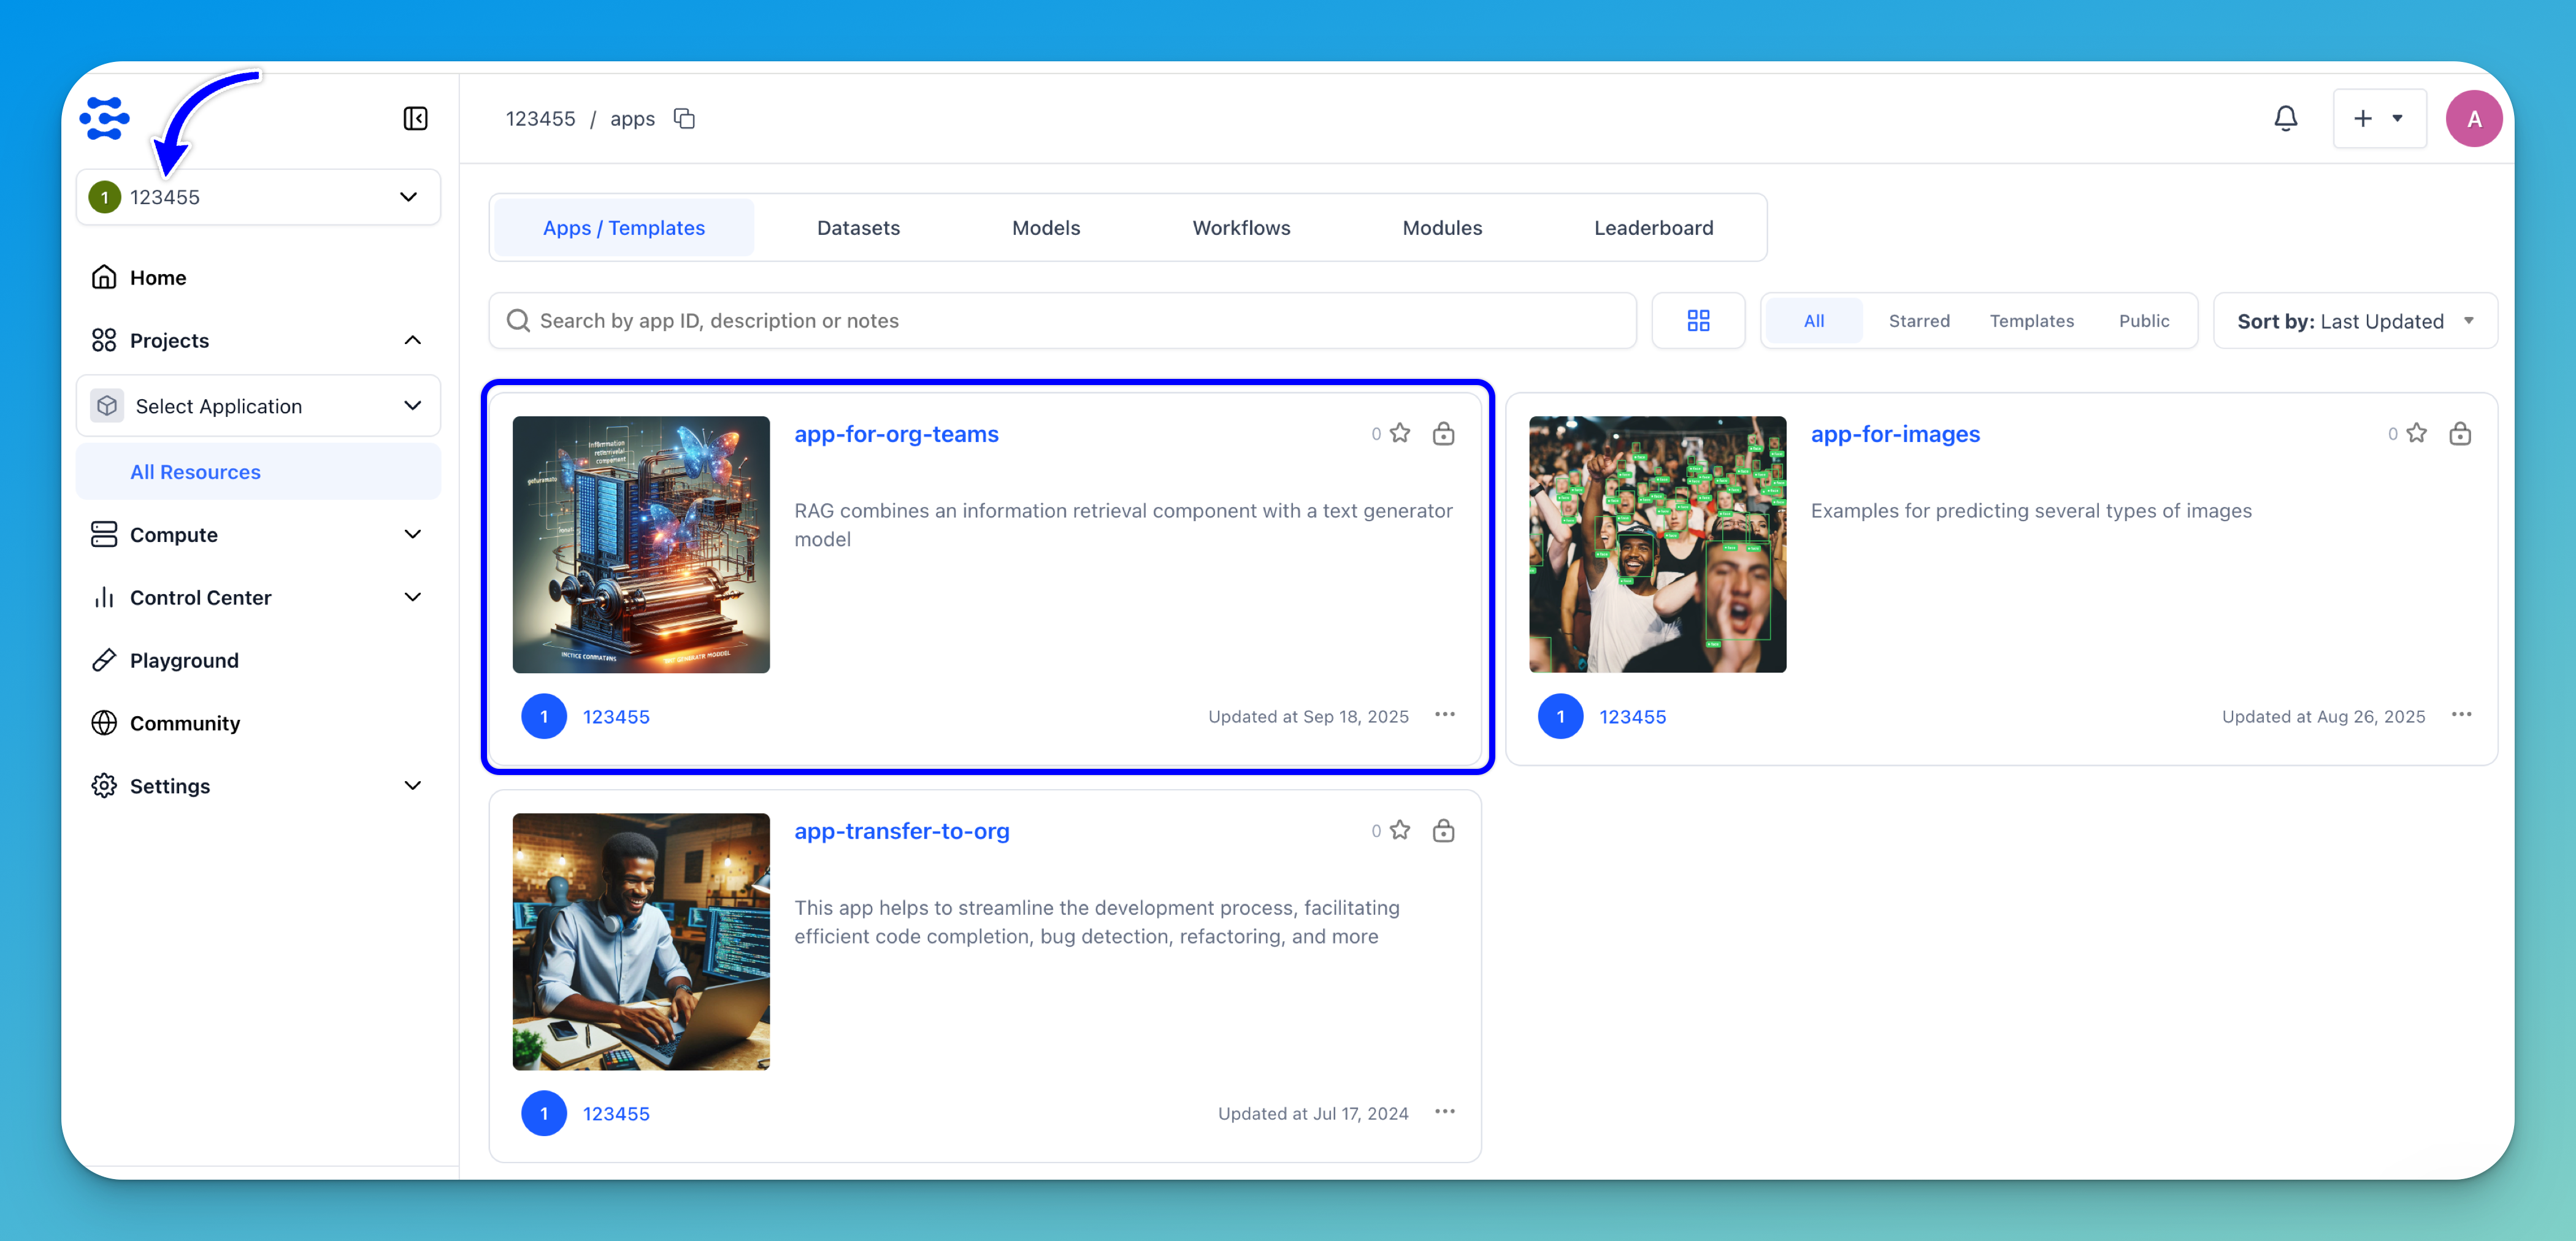
Task: Open the notifications bell
Action: click(2285, 119)
